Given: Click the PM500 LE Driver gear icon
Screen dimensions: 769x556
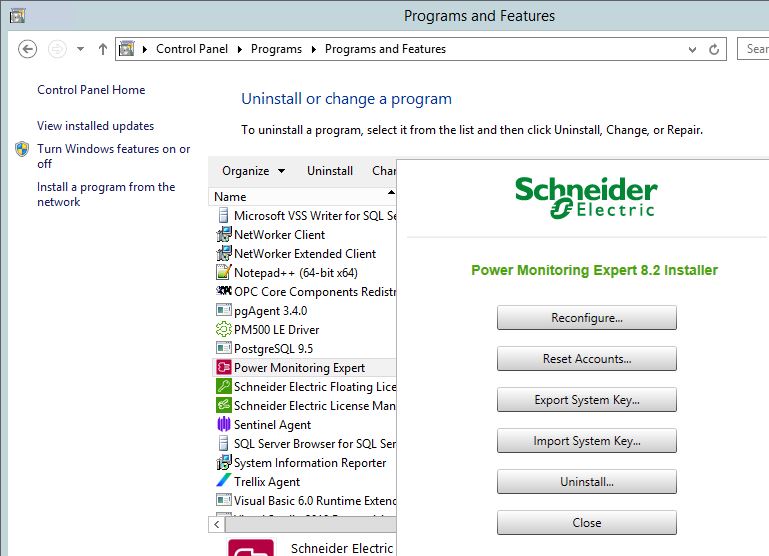Looking at the screenshot, I should [x=224, y=330].
